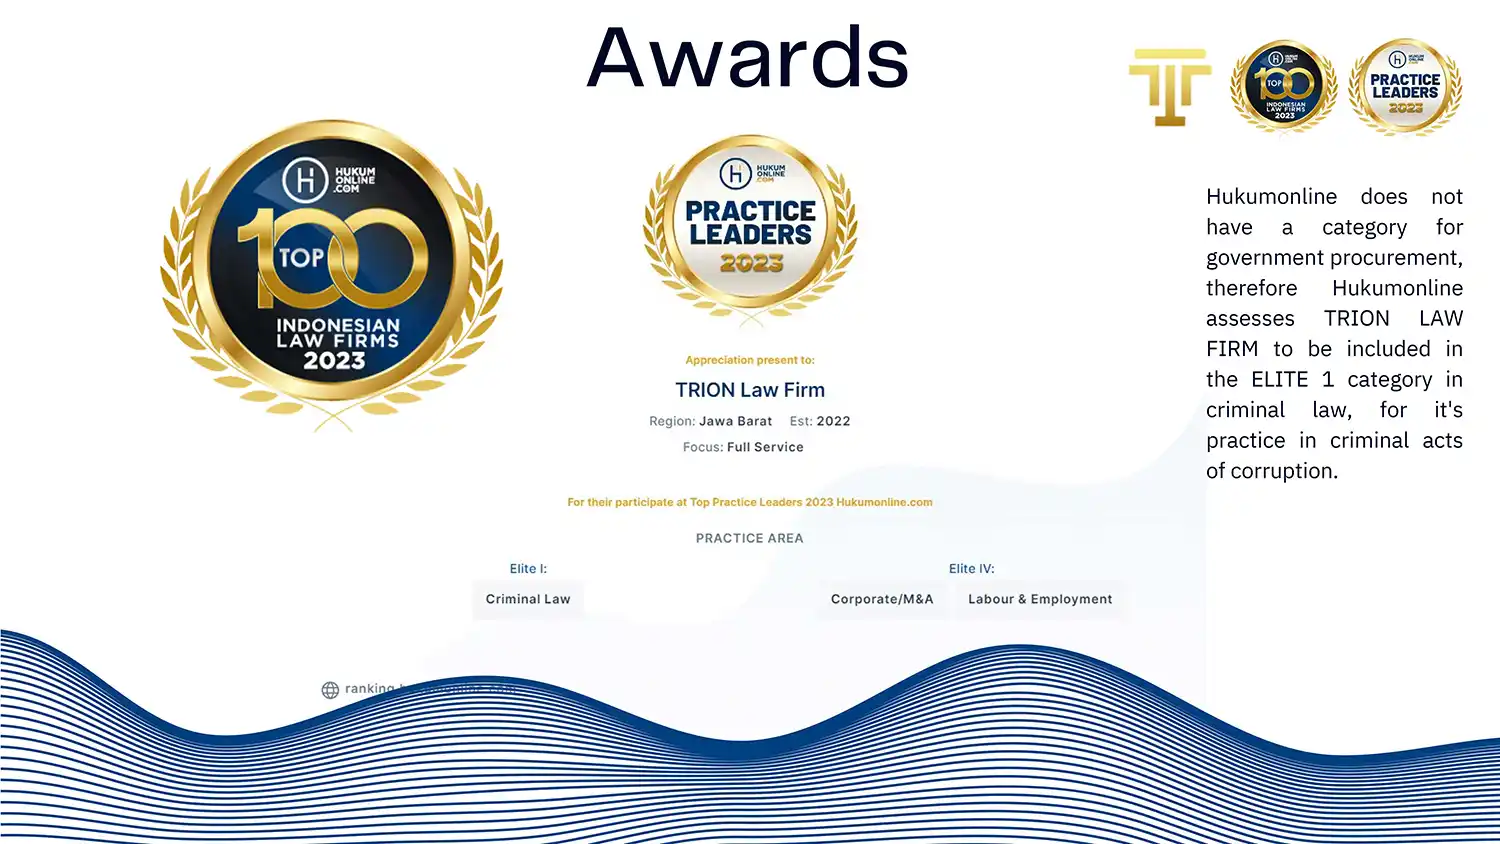Select the Criminal Law chip under Elite I
Viewport: 1500px width, 844px height.
point(527,599)
